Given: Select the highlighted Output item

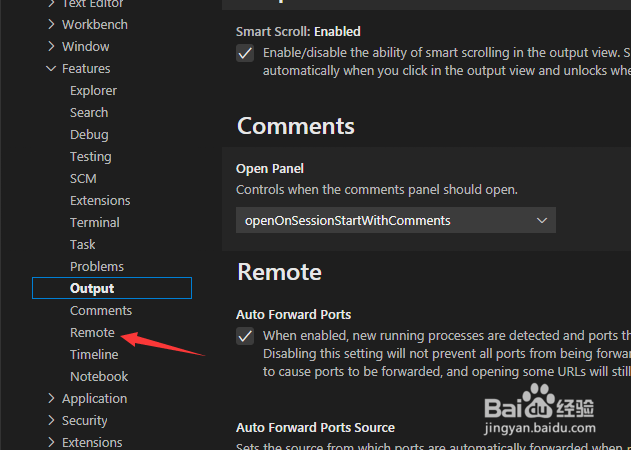Looking at the screenshot, I should point(112,288).
